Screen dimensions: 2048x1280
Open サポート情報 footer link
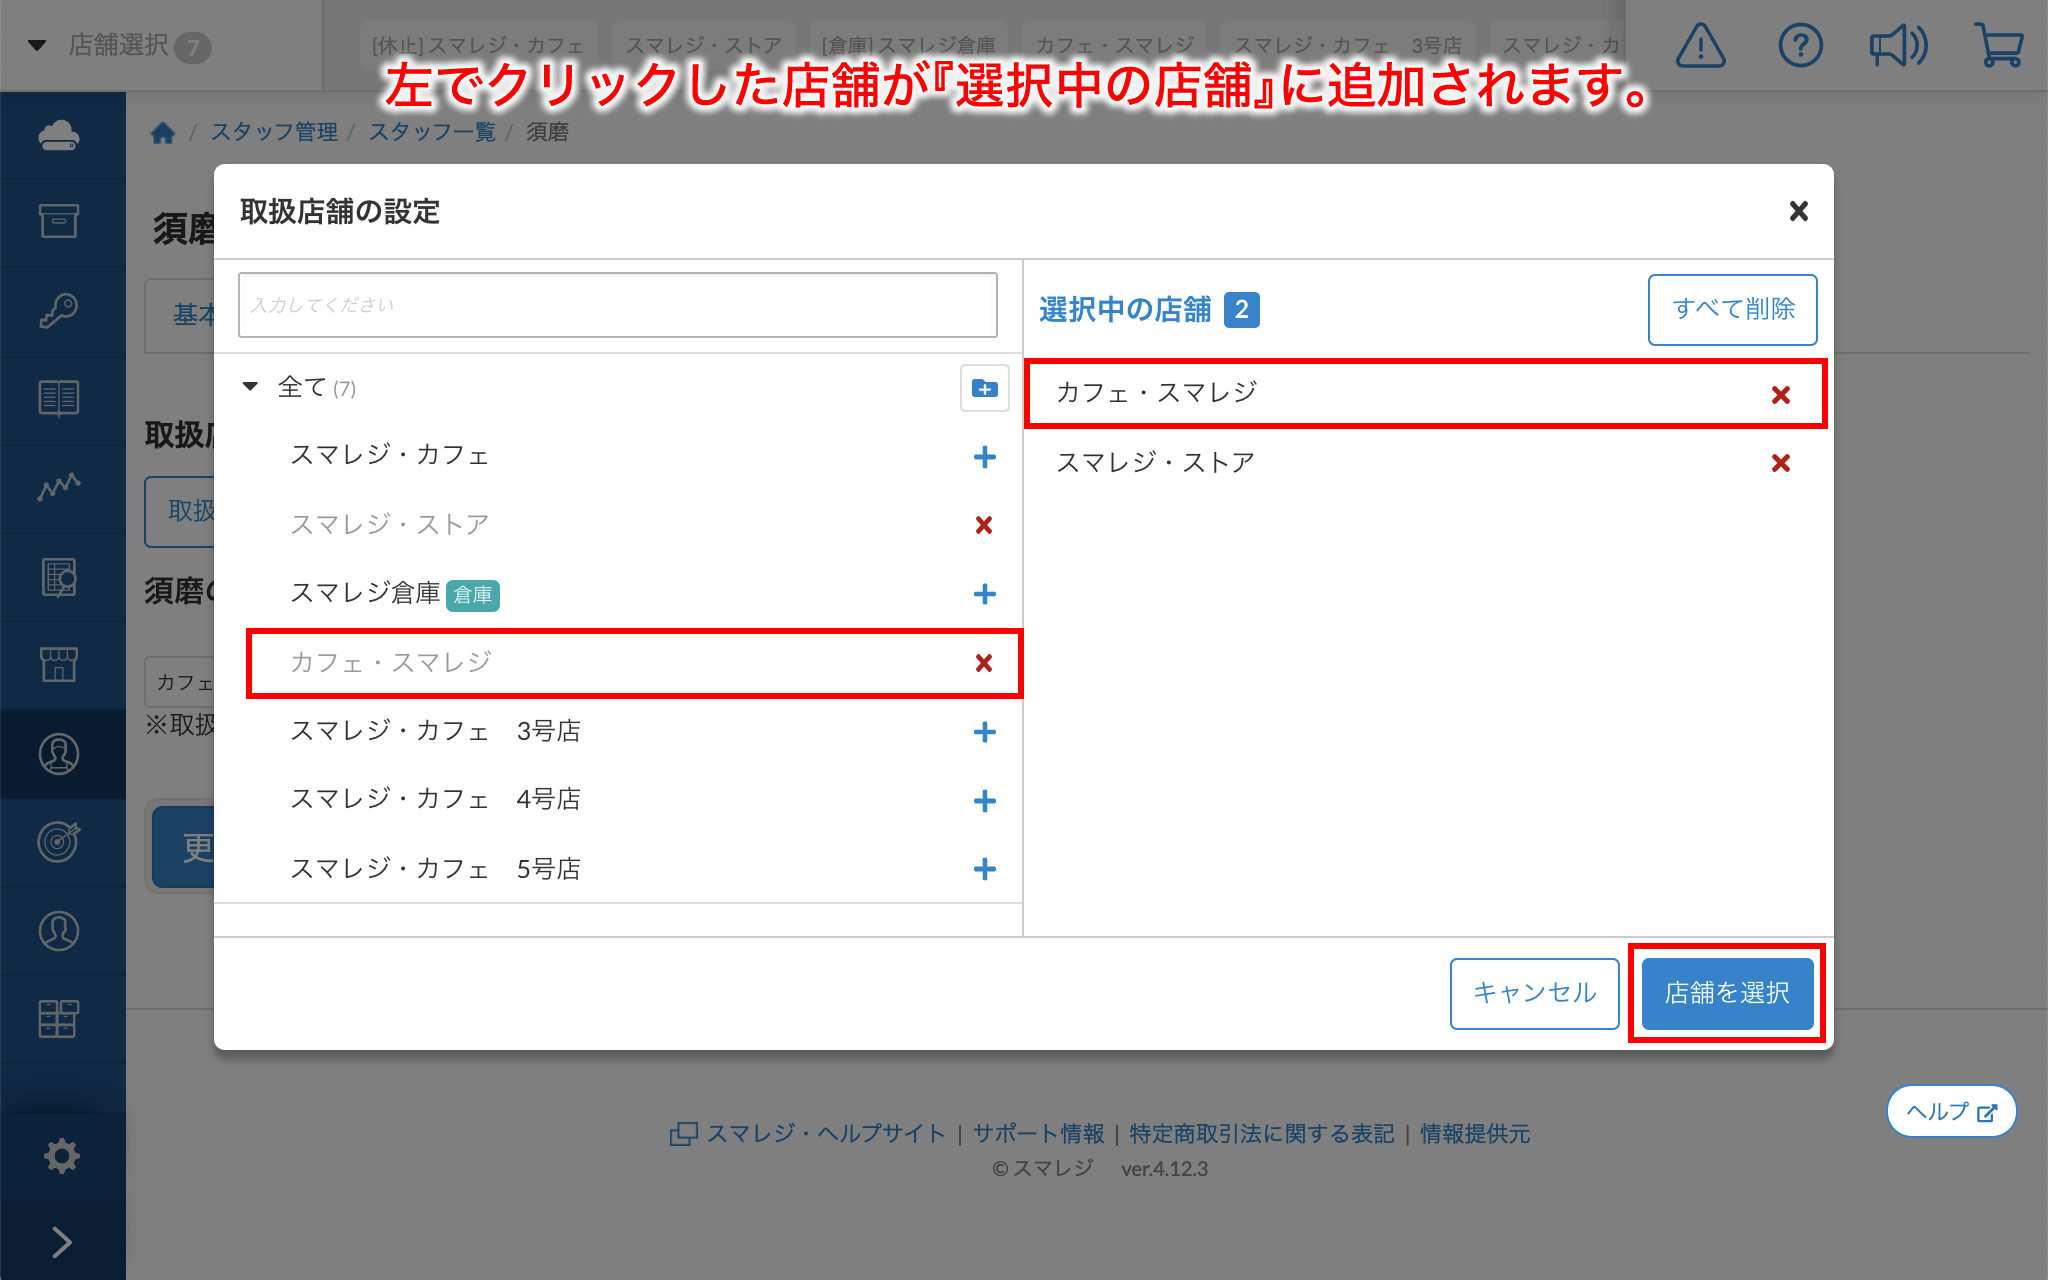click(1038, 1133)
